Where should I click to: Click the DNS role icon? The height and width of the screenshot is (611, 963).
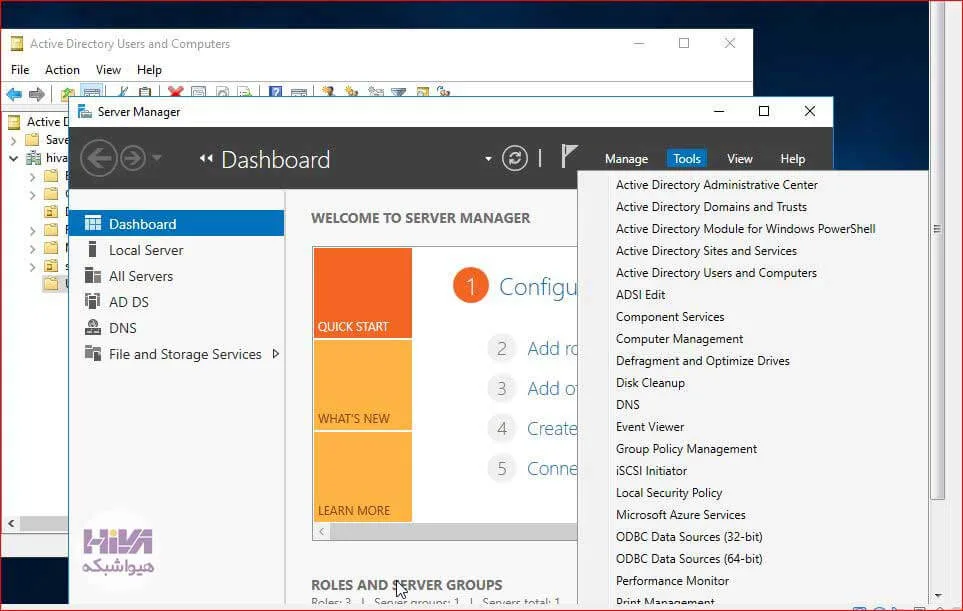[93, 327]
